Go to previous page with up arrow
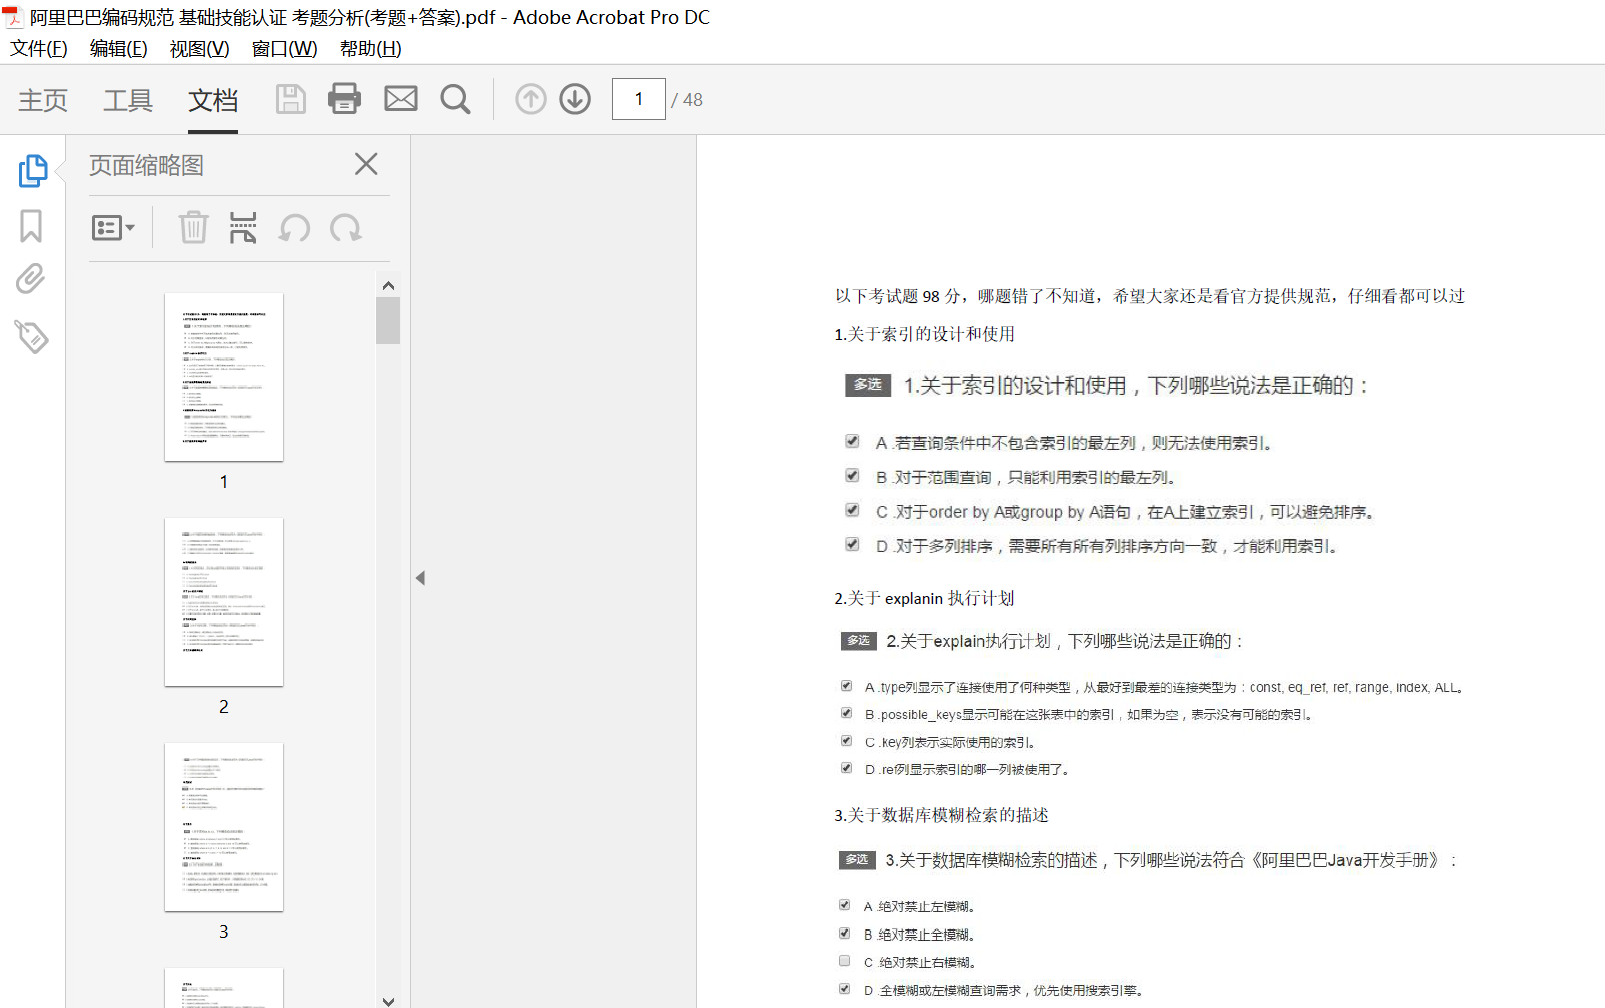The image size is (1605, 1008). click(x=531, y=99)
